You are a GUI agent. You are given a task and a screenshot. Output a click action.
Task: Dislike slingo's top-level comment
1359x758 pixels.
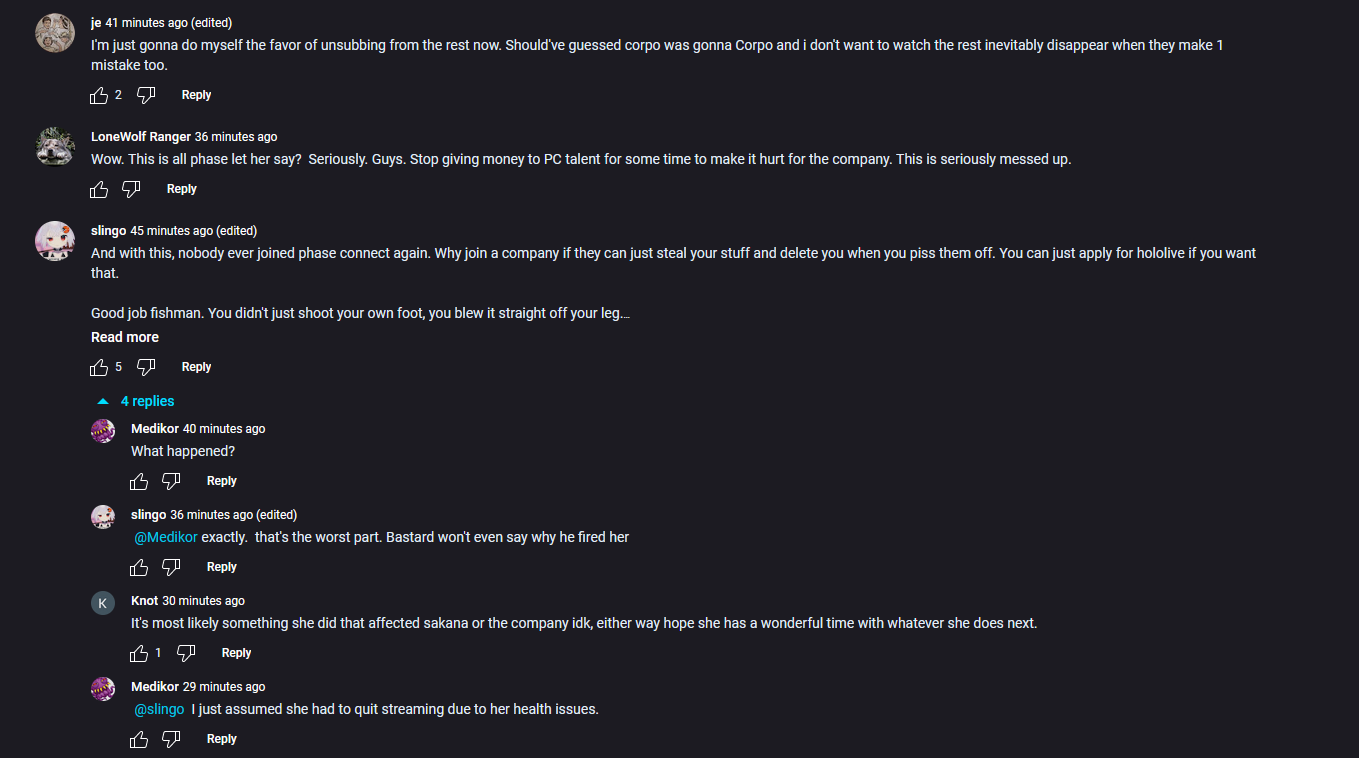[x=146, y=367]
